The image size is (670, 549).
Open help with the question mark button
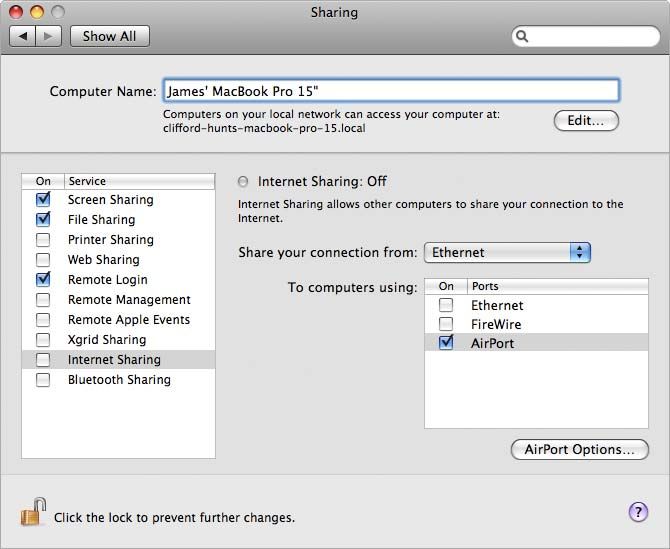click(638, 512)
